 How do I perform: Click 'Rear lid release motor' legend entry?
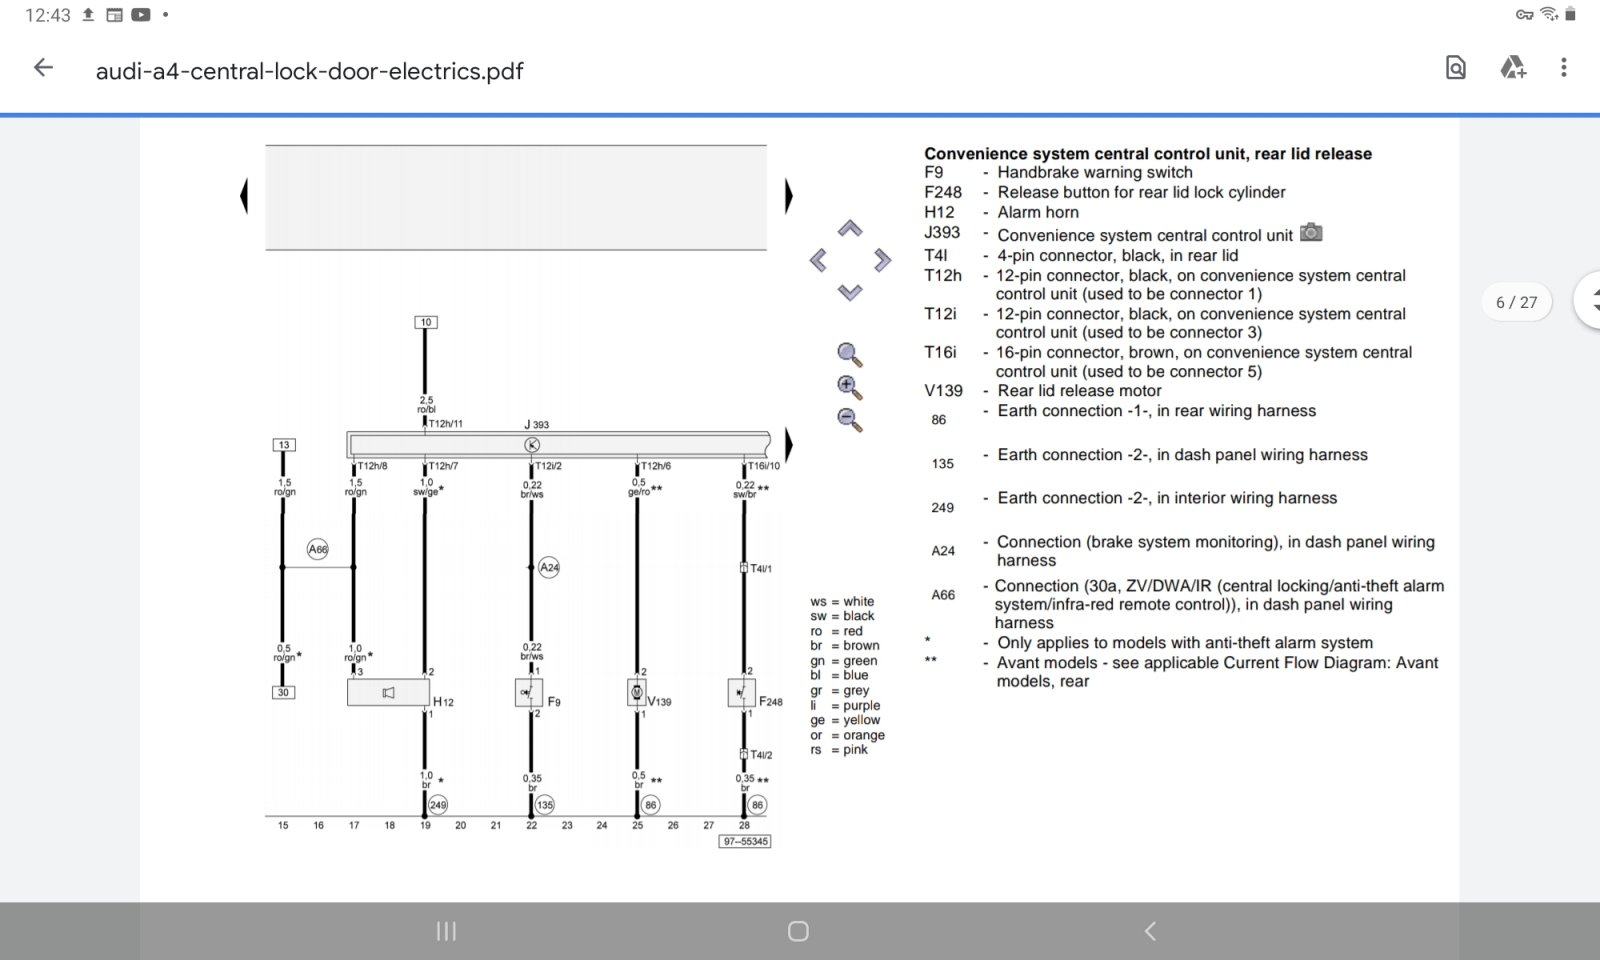point(1079,391)
